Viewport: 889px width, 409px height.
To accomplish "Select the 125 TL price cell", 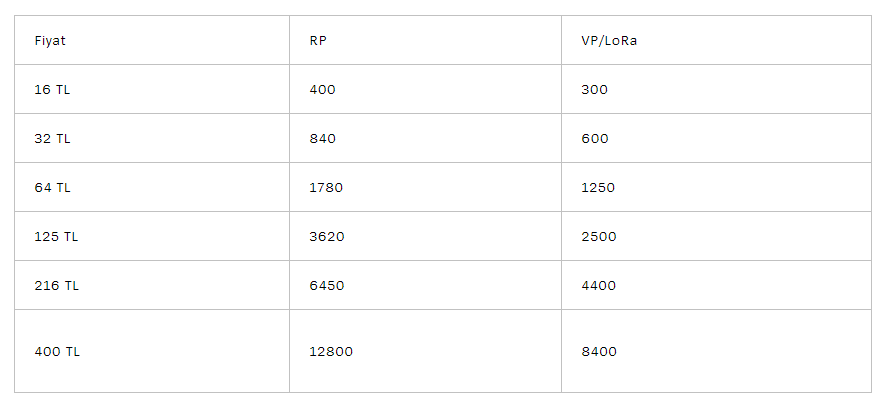I will coord(56,237).
